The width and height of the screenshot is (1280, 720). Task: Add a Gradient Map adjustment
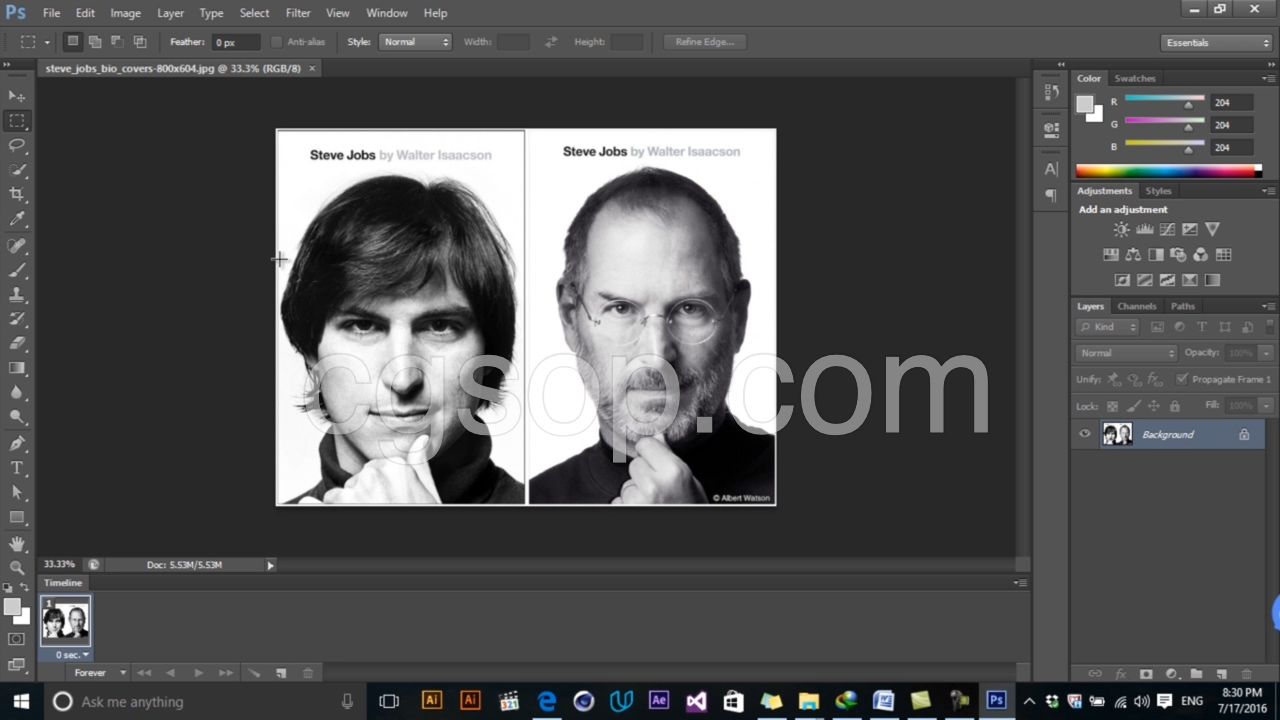click(x=1212, y=280)
